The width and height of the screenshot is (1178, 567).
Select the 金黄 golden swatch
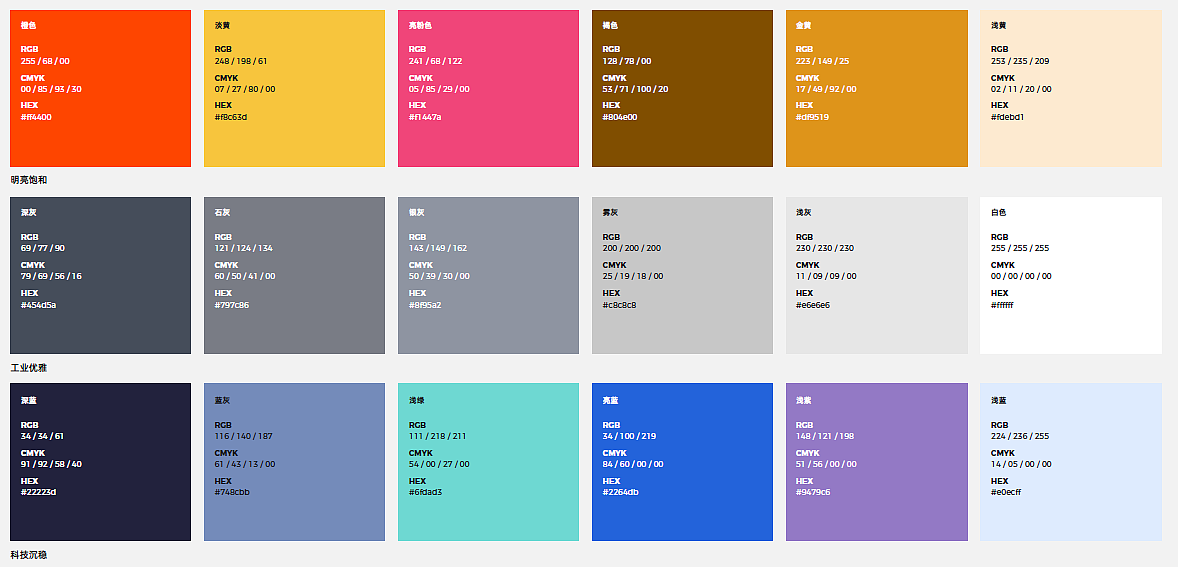tap(877, 89)
